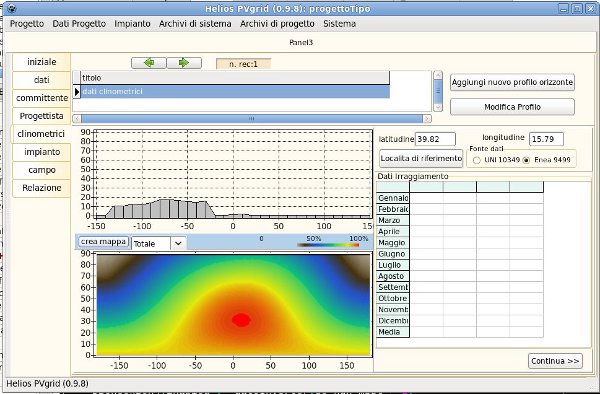Click the green right arrow record button

point(184,63)
